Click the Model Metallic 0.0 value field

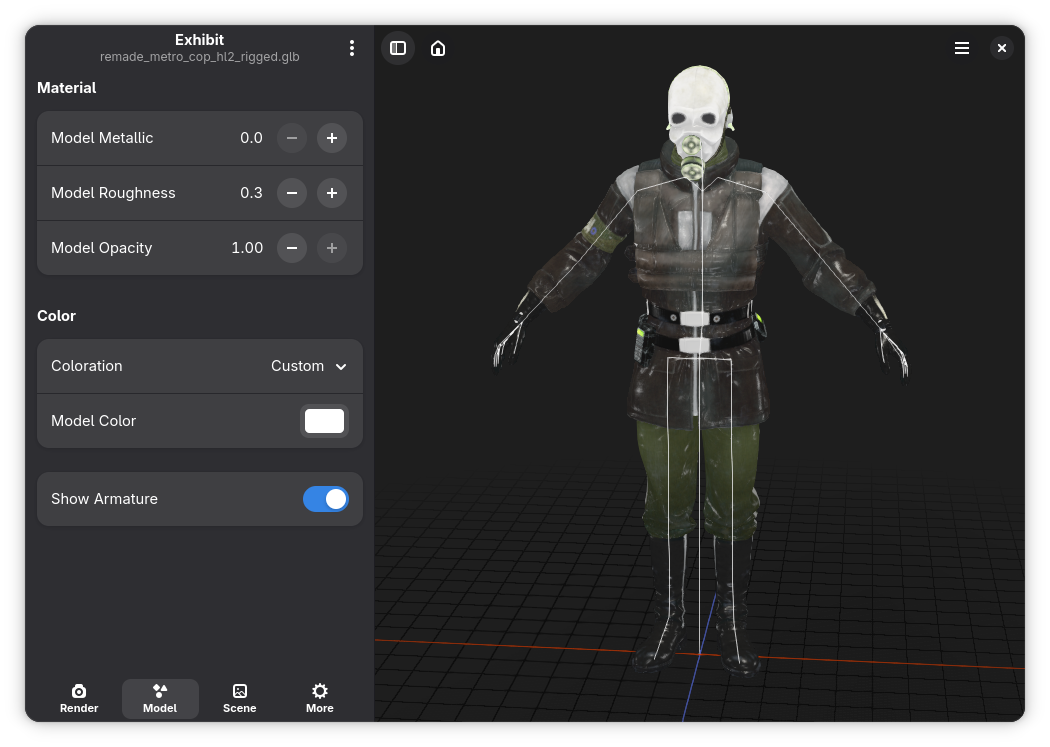(x=251, y=138)
